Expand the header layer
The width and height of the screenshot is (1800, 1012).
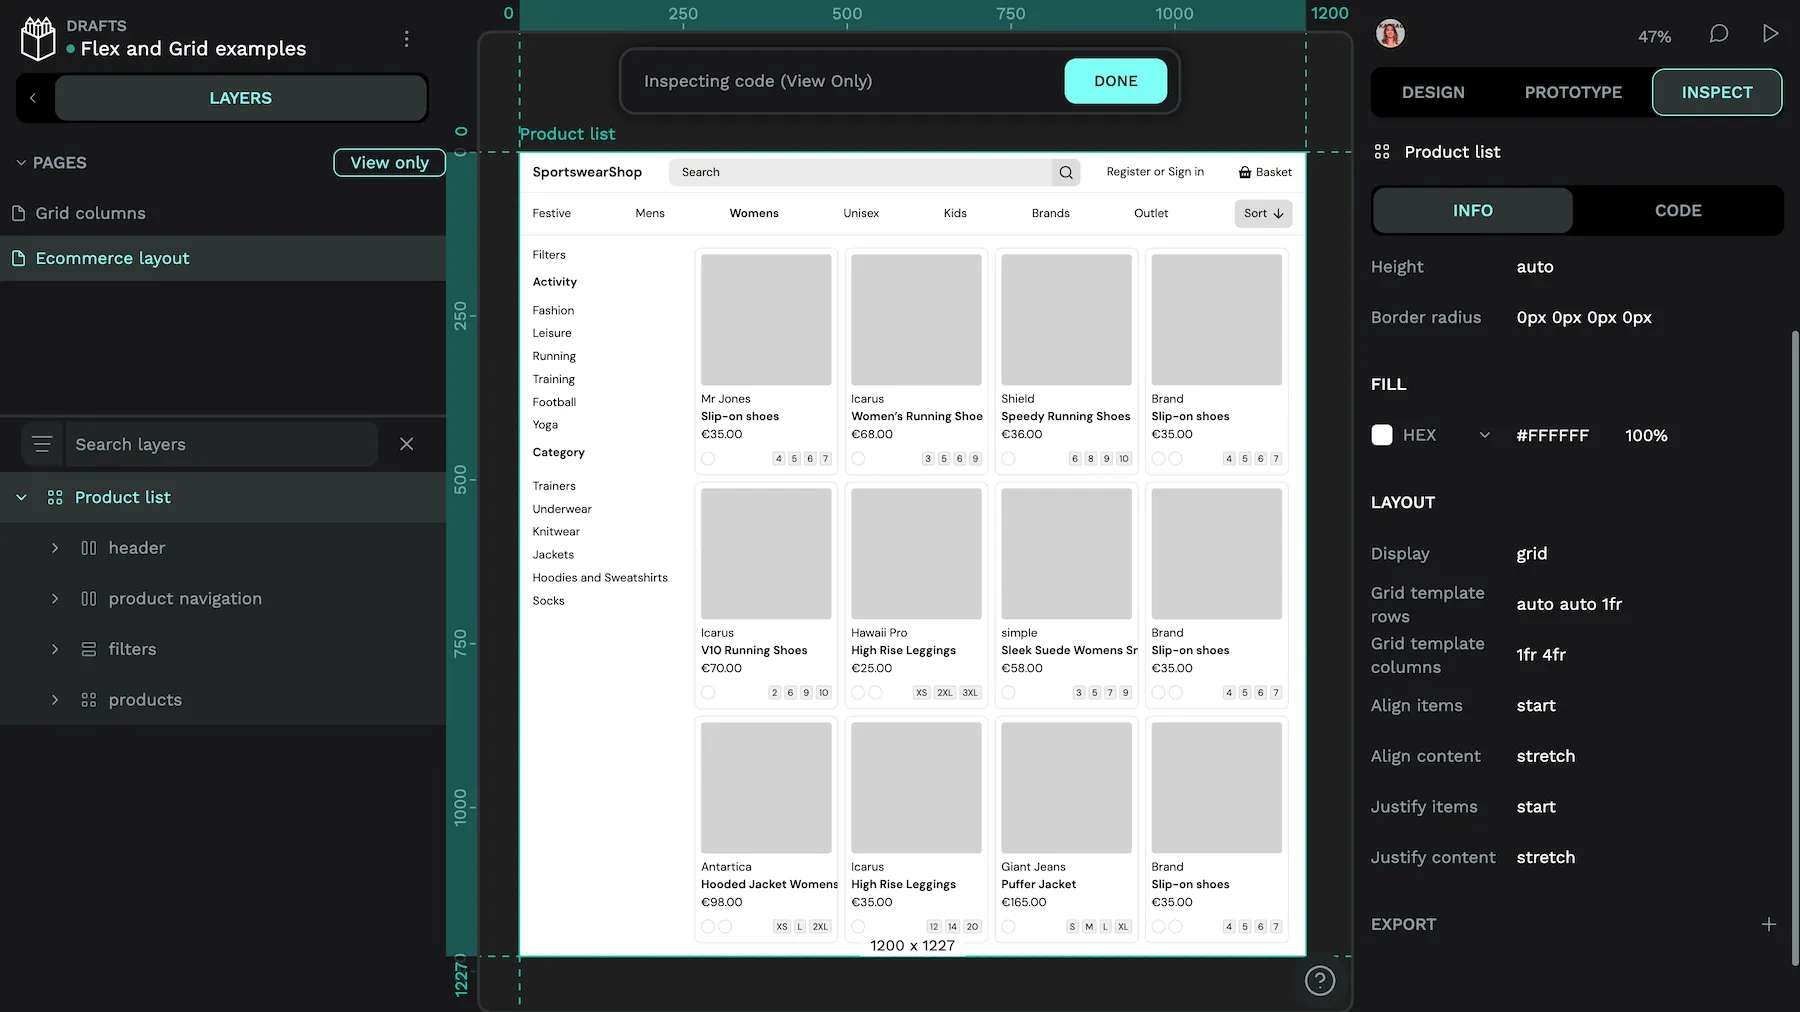(x=55, y=548)
